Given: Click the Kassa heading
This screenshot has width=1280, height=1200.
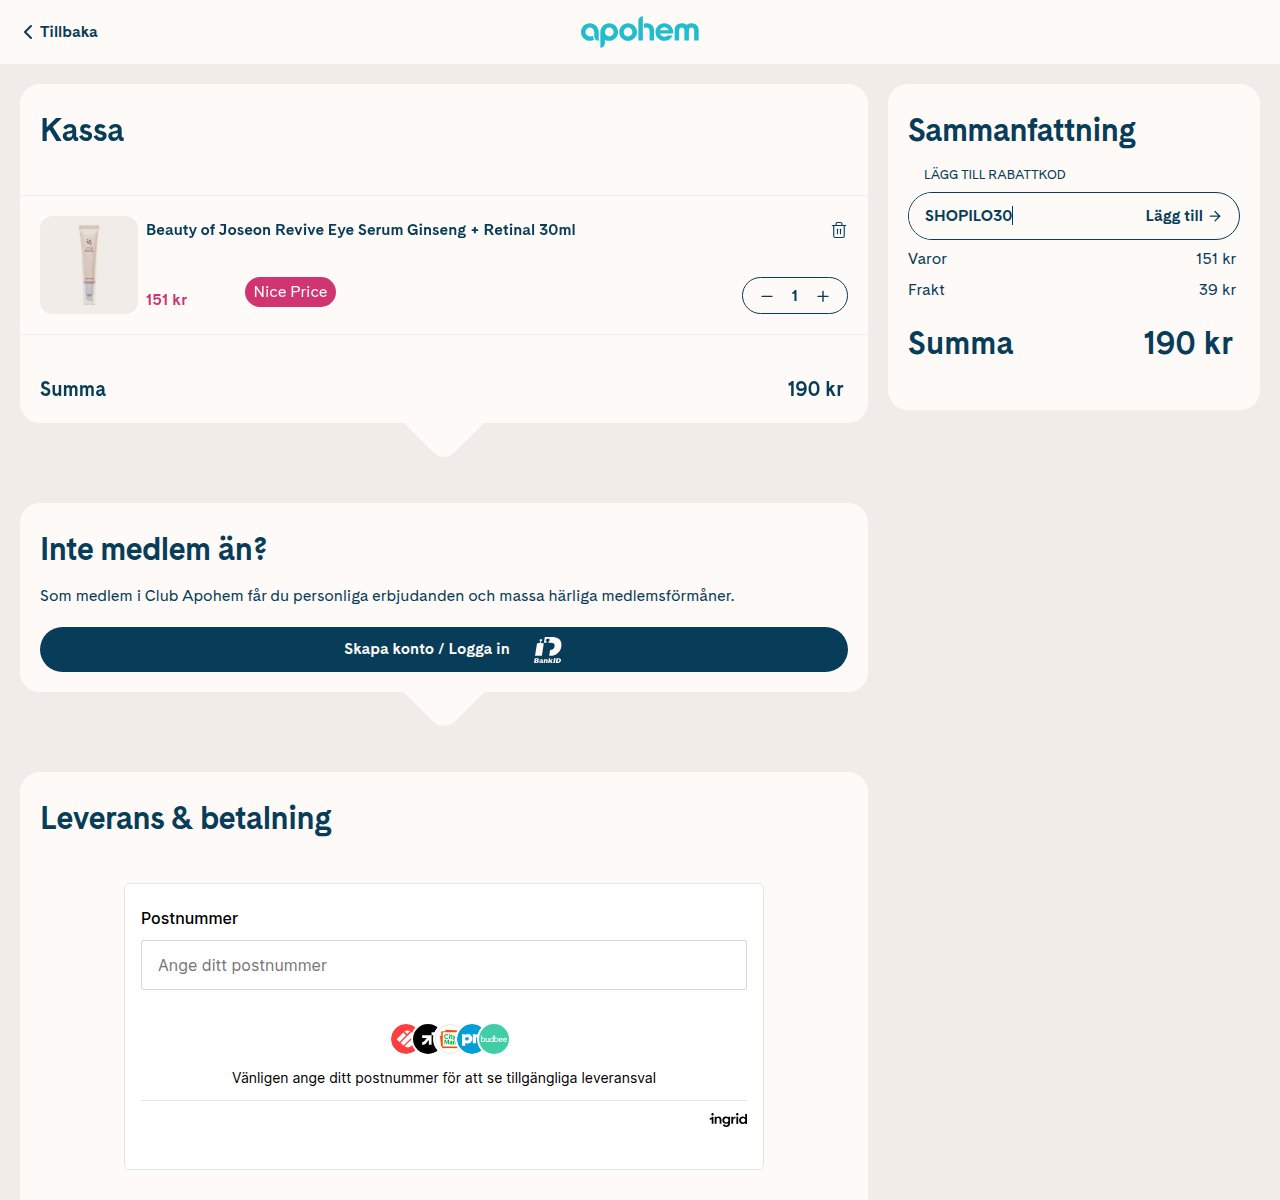Looking at the screenshot, I should coord(82,130).
